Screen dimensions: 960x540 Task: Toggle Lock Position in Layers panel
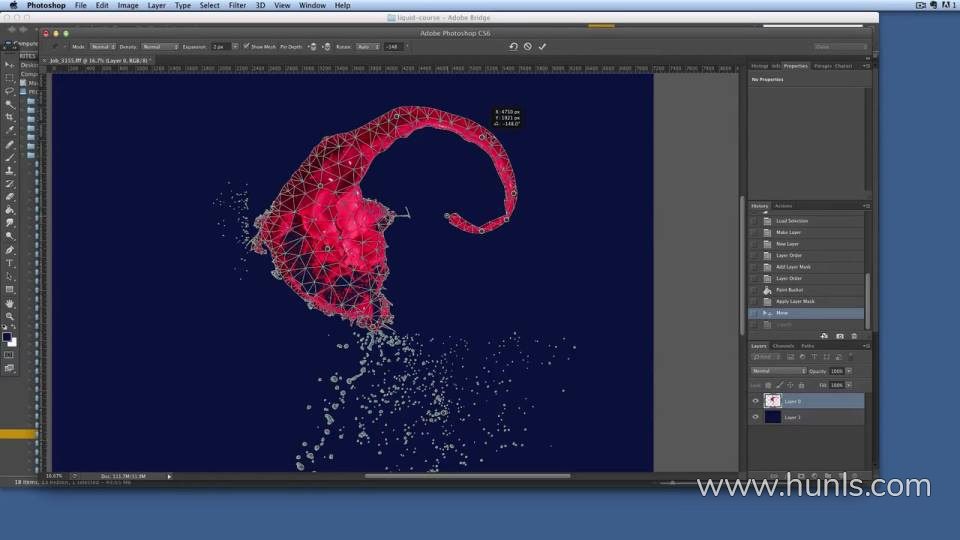coord(790,385)
